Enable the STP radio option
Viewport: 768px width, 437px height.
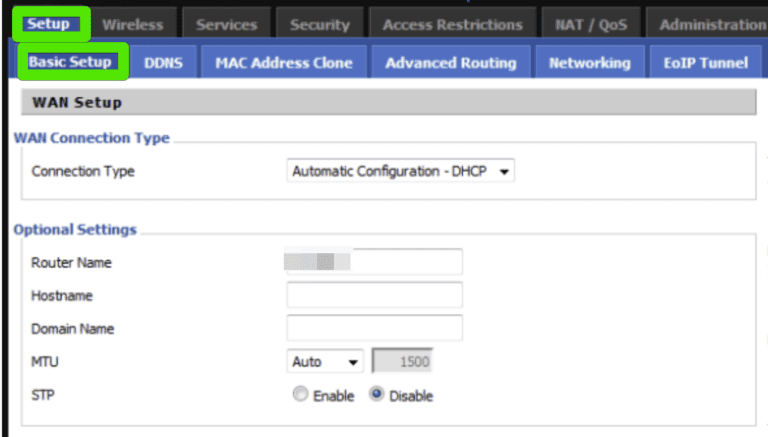point(301,395)
